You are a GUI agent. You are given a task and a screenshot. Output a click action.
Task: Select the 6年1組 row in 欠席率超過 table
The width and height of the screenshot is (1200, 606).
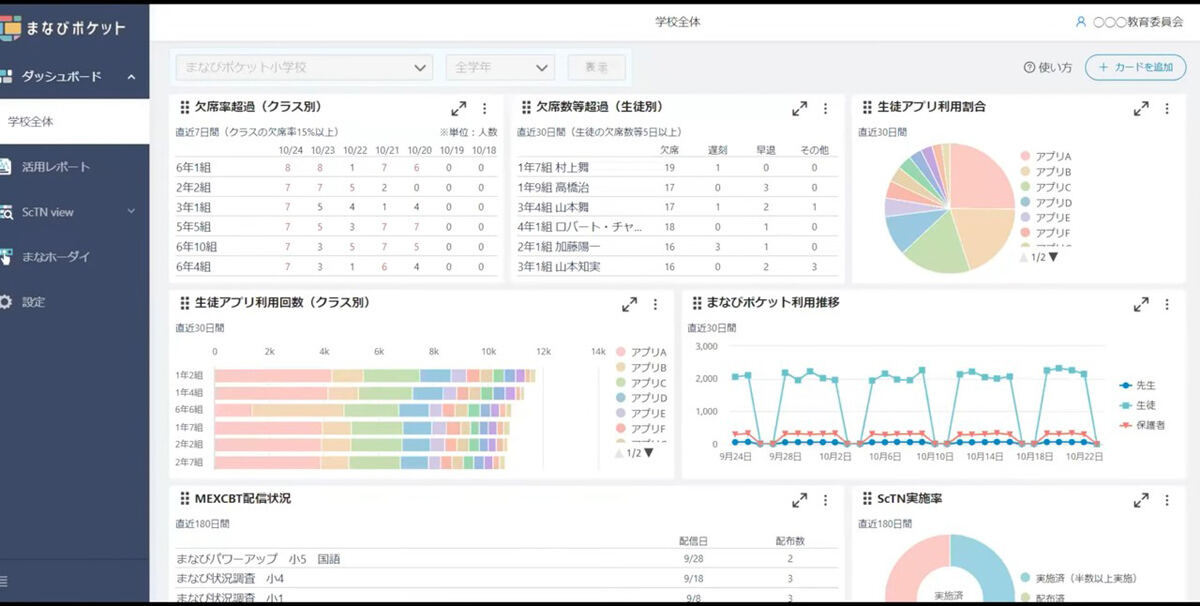[337, 168]
